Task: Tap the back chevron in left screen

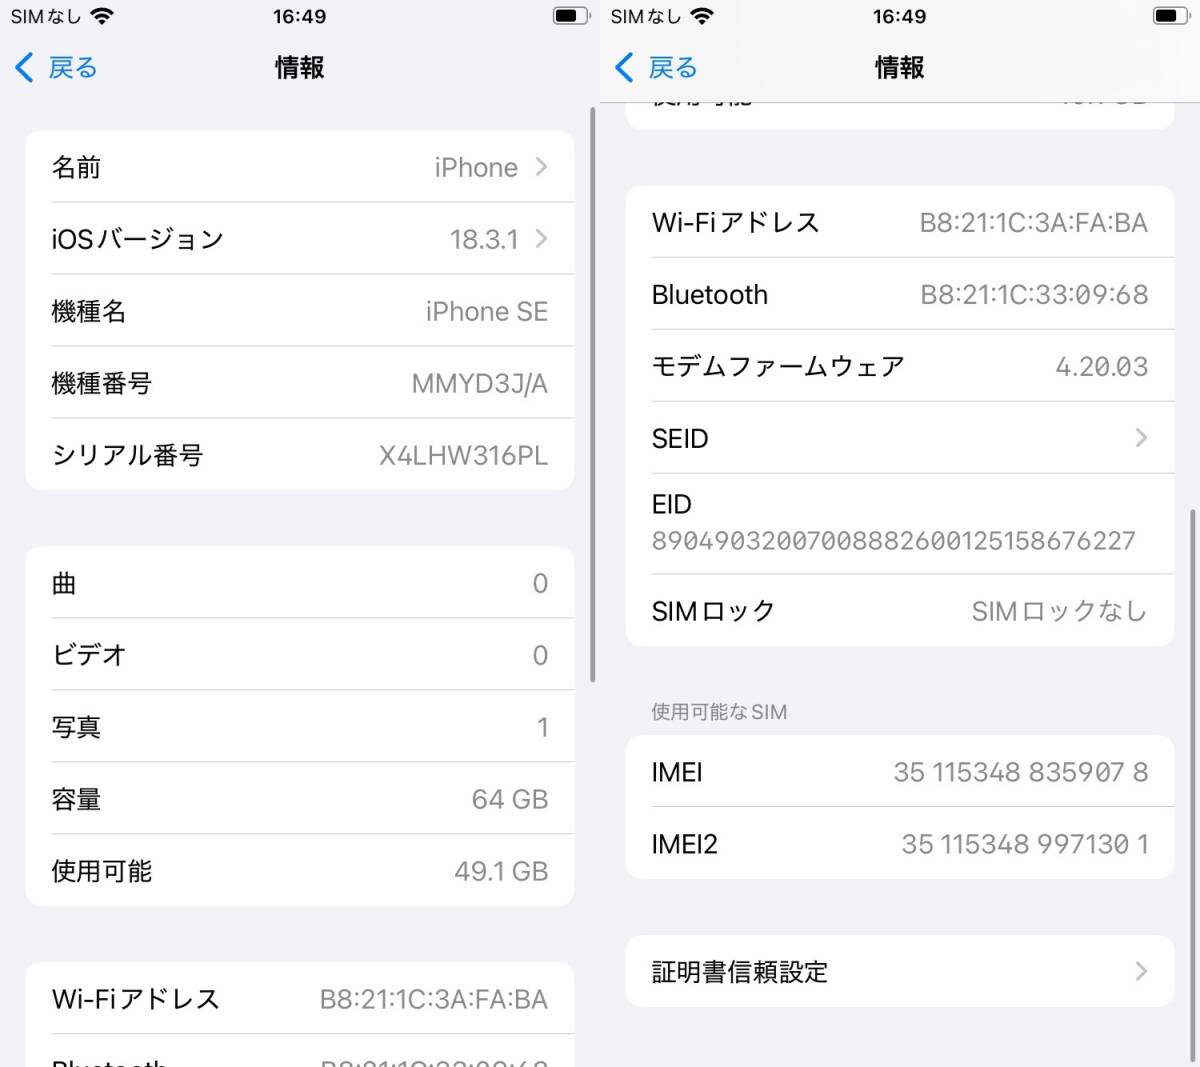Action: (25, 68)
